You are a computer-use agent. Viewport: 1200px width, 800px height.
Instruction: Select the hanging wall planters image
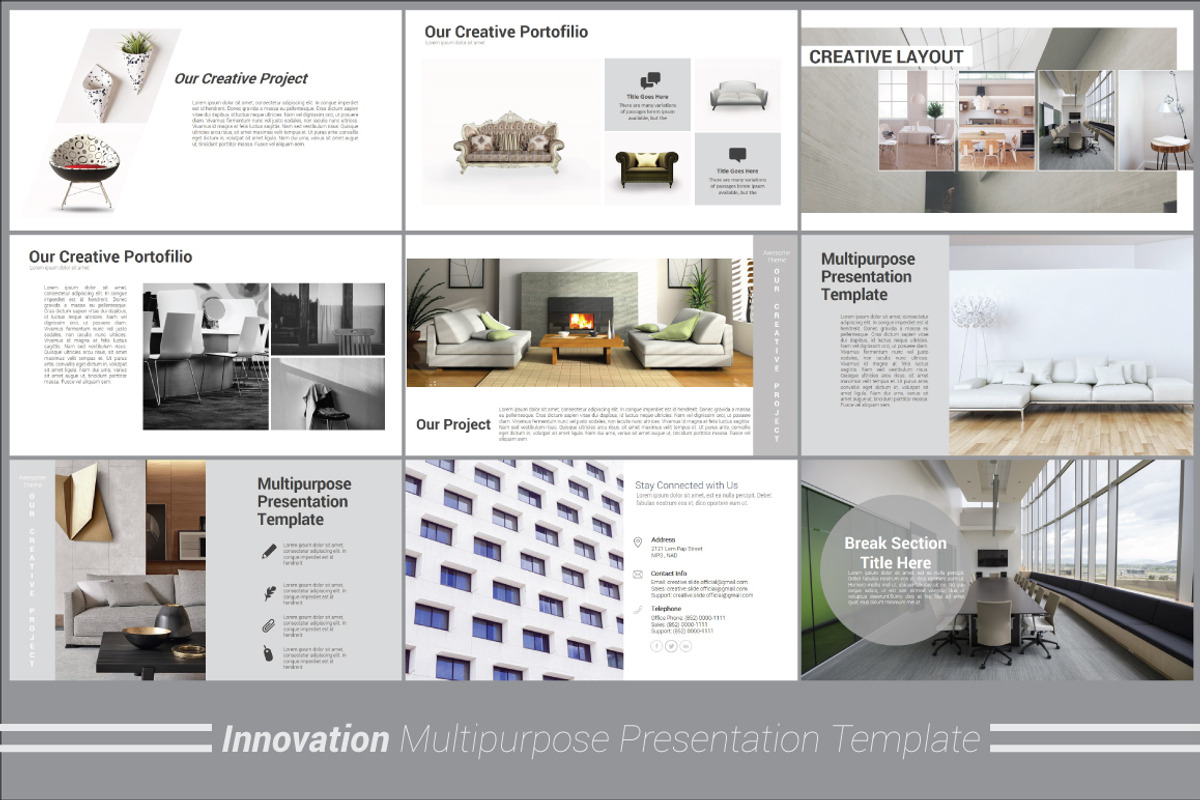click(120, 75)
